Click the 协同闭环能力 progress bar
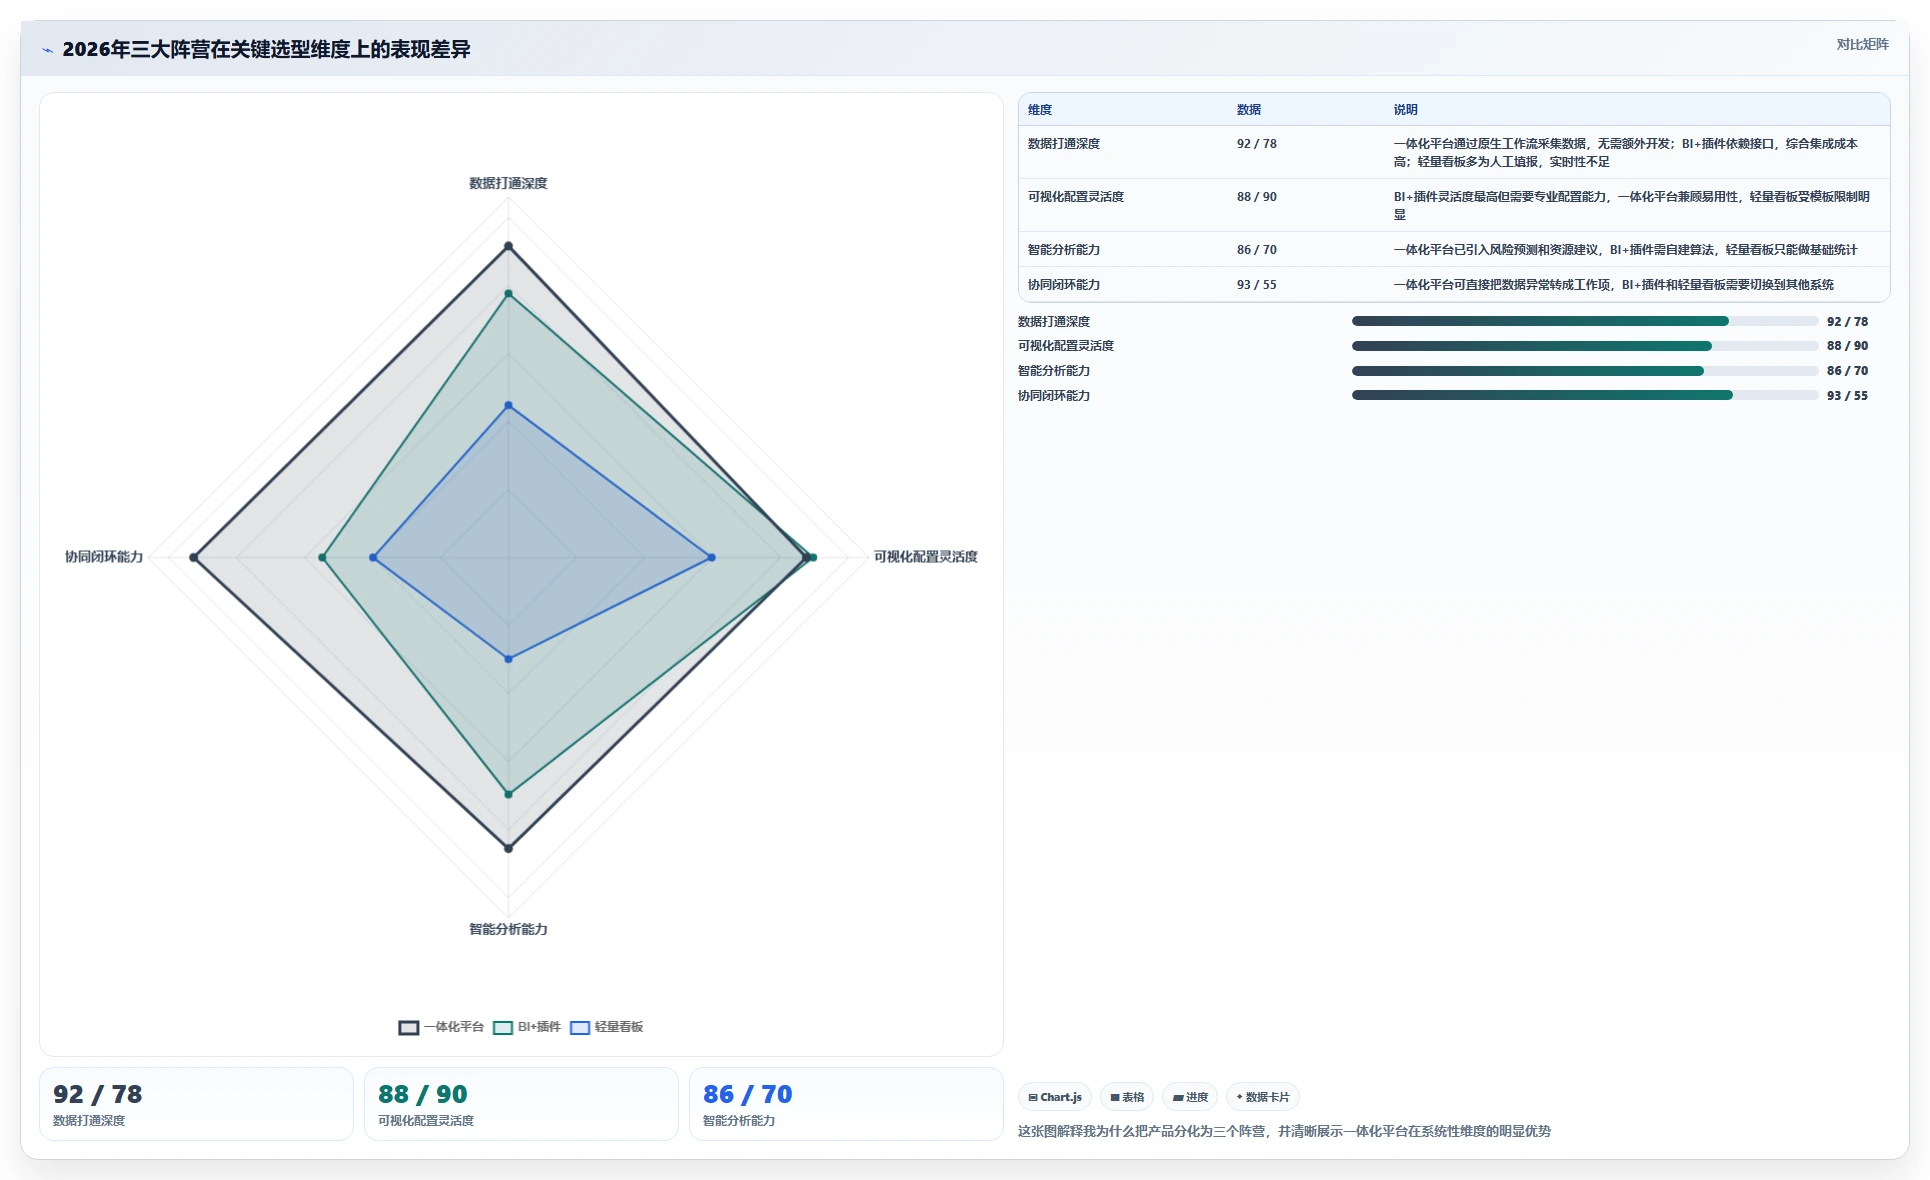 1585,395
